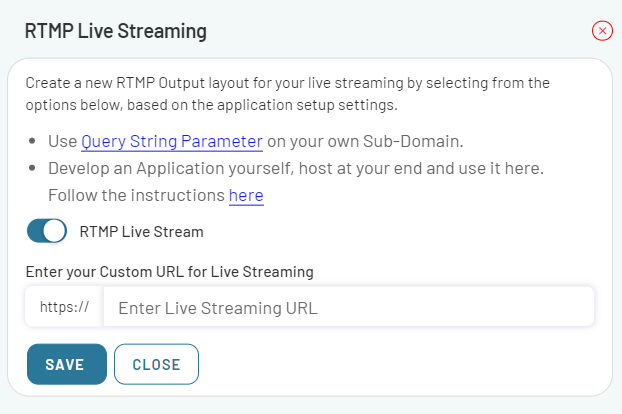This screenshot has height=414, width=622.
Task: Click the 'RTMP Live Stream' toggle label
Action: coord(141,232)
